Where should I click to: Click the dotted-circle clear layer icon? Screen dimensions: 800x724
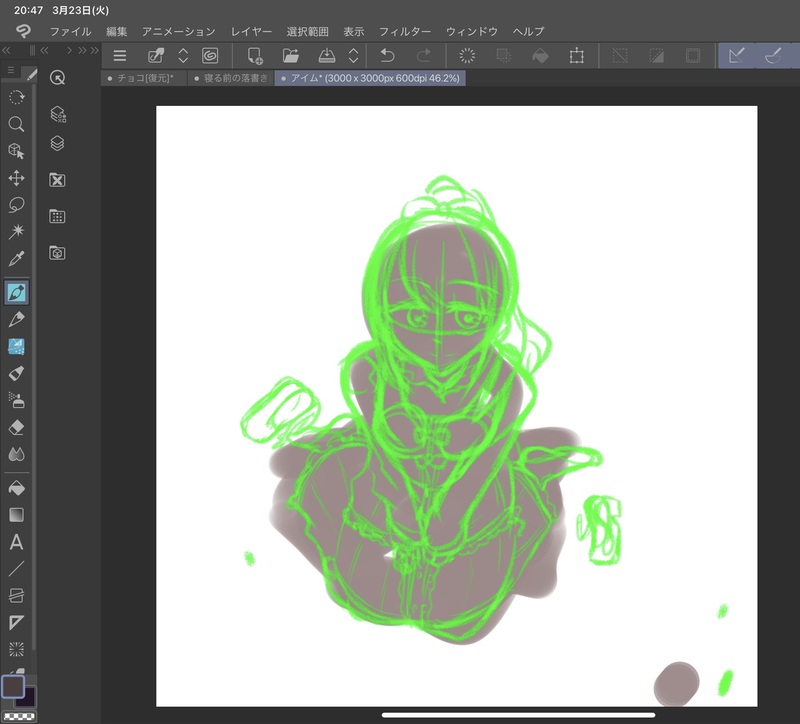[467, 56]
